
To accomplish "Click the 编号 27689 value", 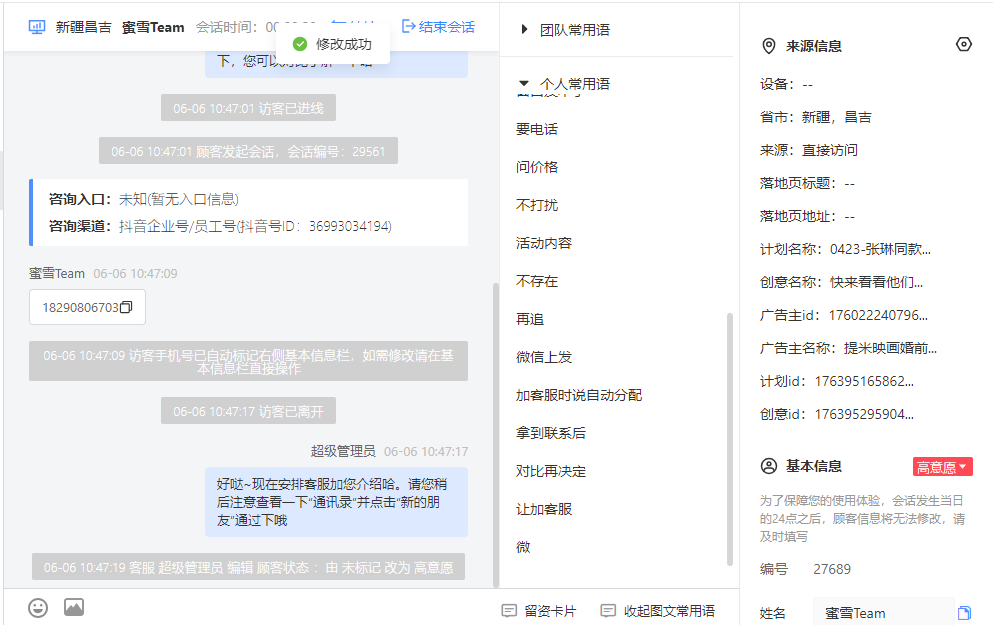I will coord(832,569).
